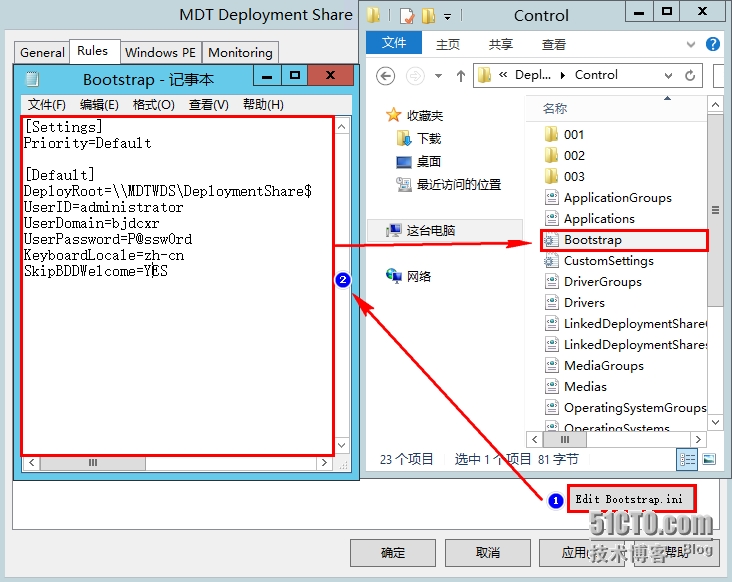The width and height of the screenshot is (732, 582).
Task: Open 格式(O) menu in Notepad
Action: (x=154, y=105)
